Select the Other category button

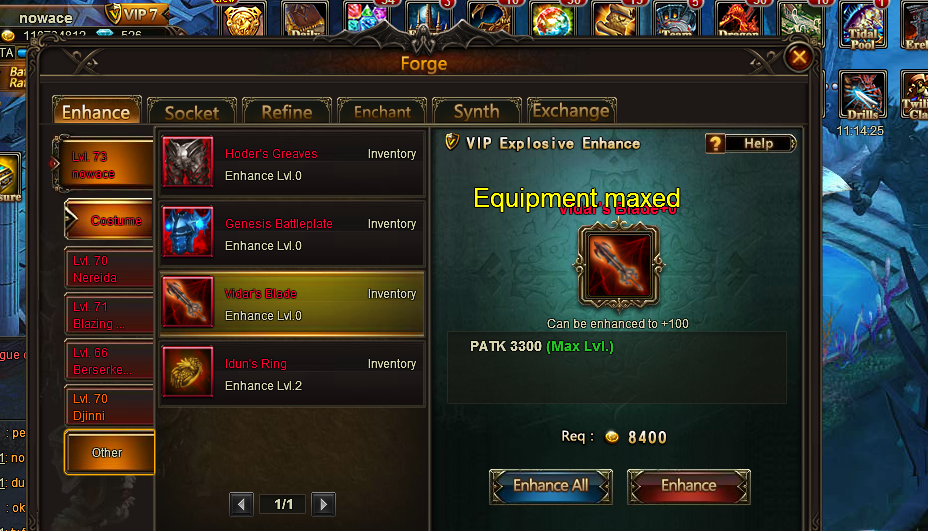(x=109, y=453)
